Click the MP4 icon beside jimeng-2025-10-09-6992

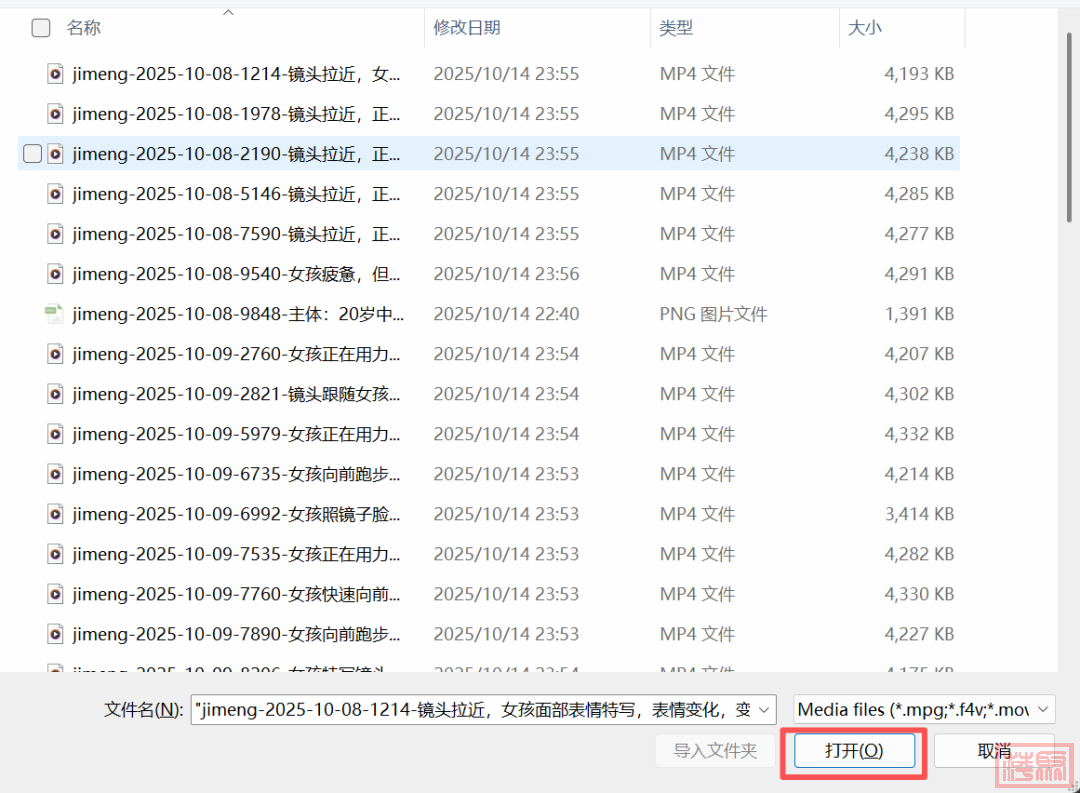56,514
